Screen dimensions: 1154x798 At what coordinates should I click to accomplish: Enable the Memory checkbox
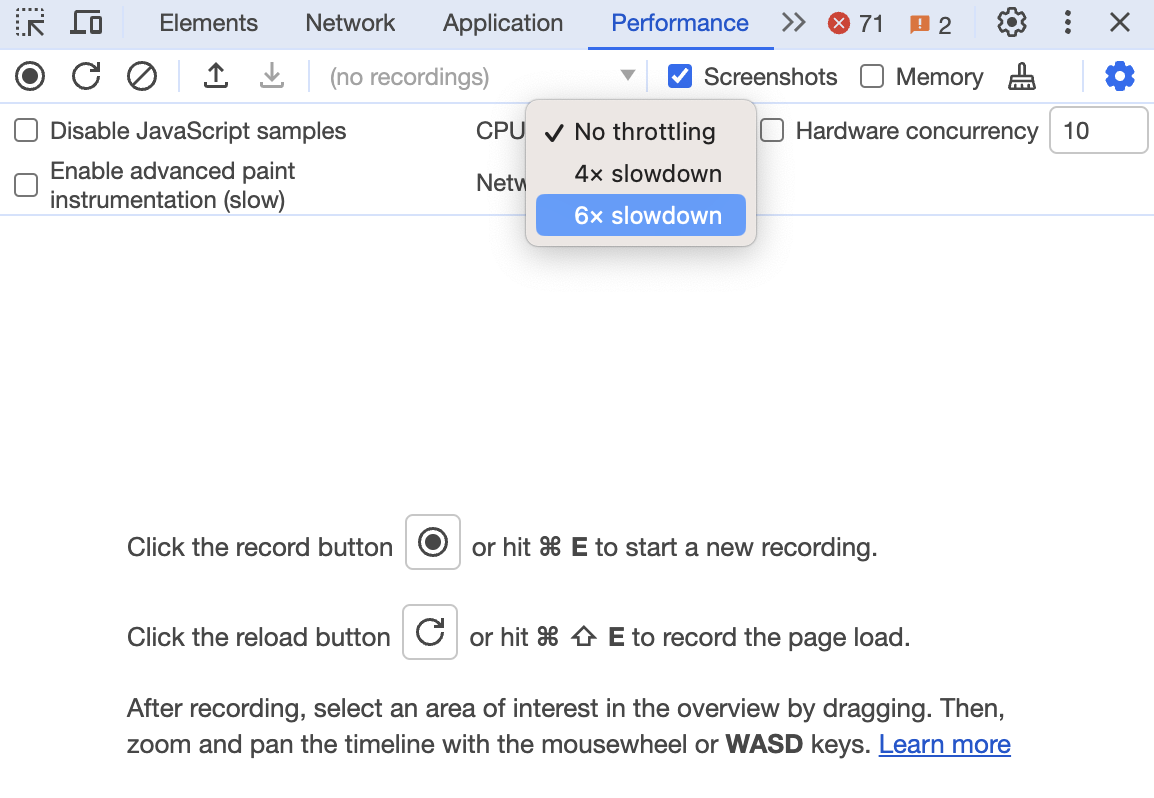(872, 76)
